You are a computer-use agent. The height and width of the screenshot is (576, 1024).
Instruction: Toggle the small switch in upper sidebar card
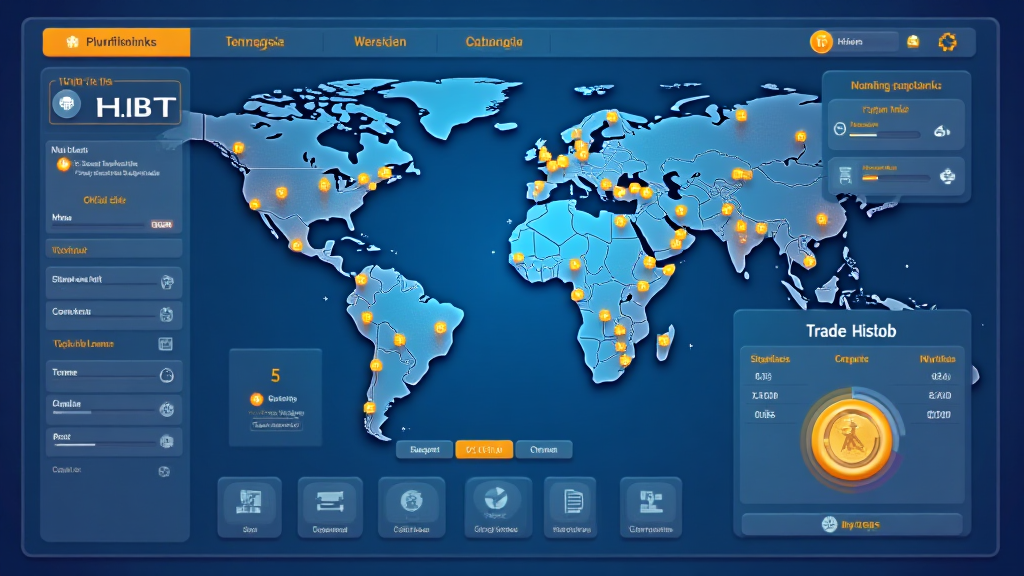coord(161,225)
